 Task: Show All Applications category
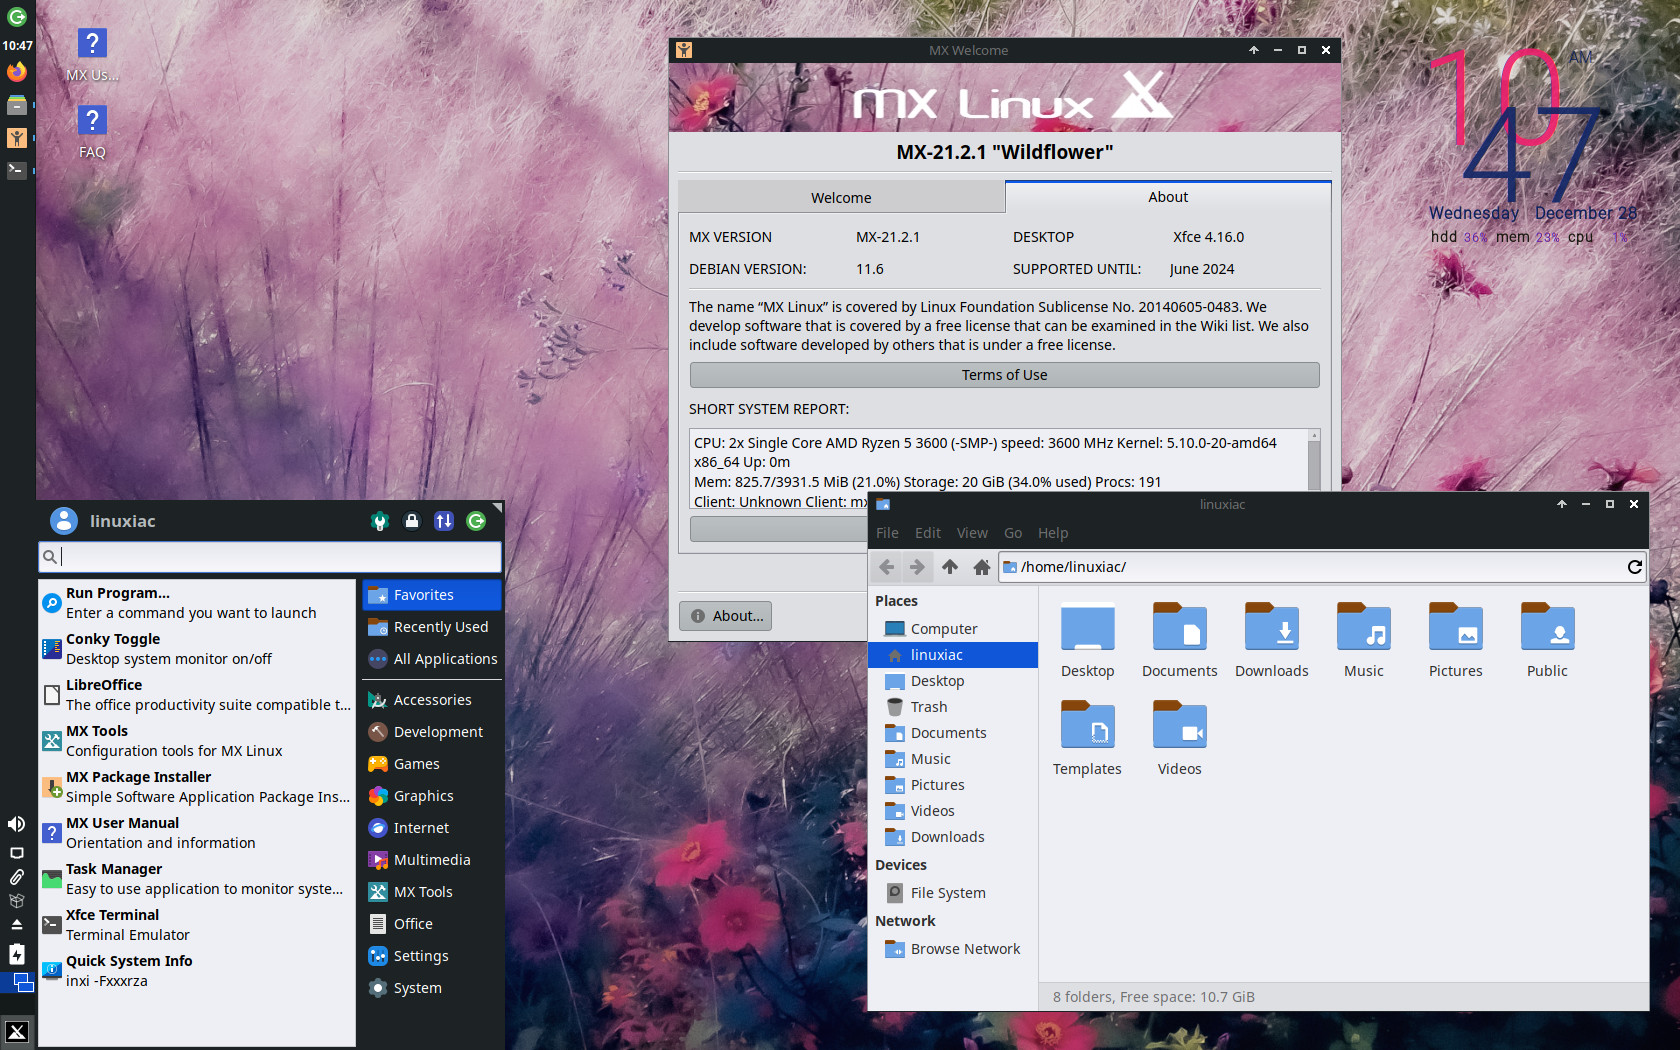432,659
